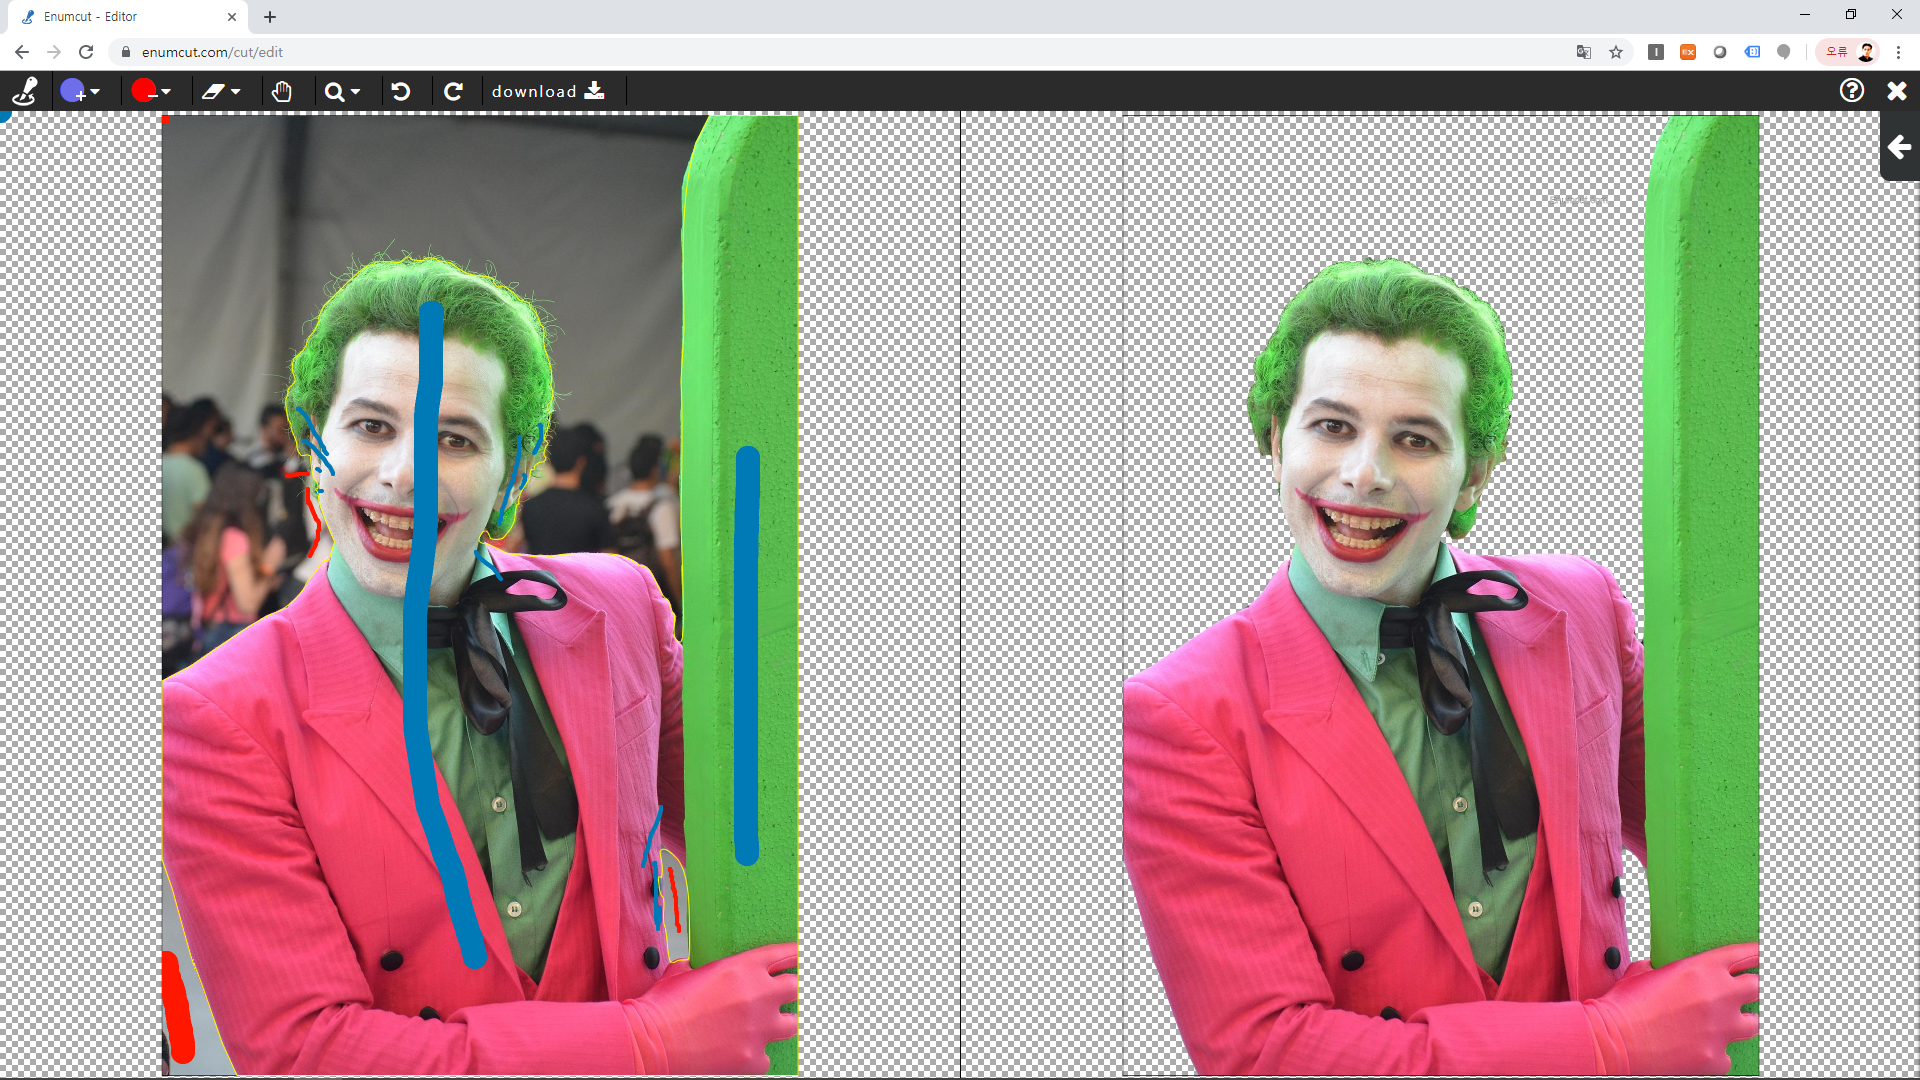The image size is (1920, 1080).
Task: Open the help question-mark icon
Action: point(1852,91)
